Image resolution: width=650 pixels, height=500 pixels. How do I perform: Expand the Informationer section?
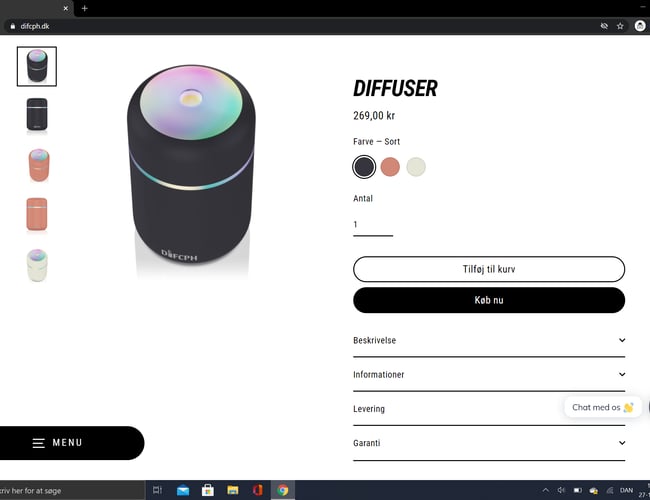(x=489, y=374)
